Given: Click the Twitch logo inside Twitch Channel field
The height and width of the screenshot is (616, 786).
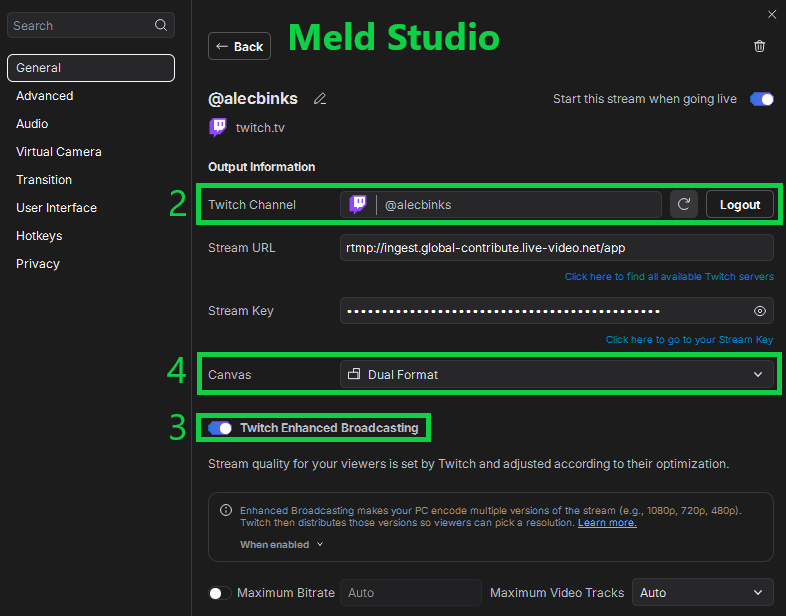Looking at the screenshot, I should [358, 204].
